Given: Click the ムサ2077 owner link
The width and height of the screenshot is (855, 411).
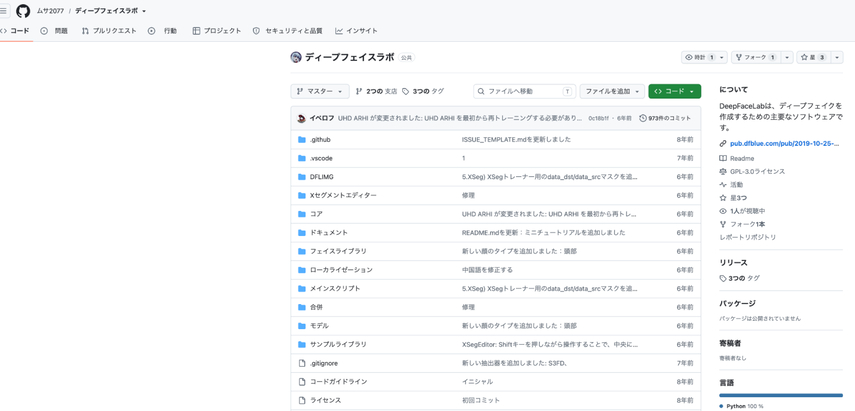Looking at the screenshot, I should click(50, 11).
